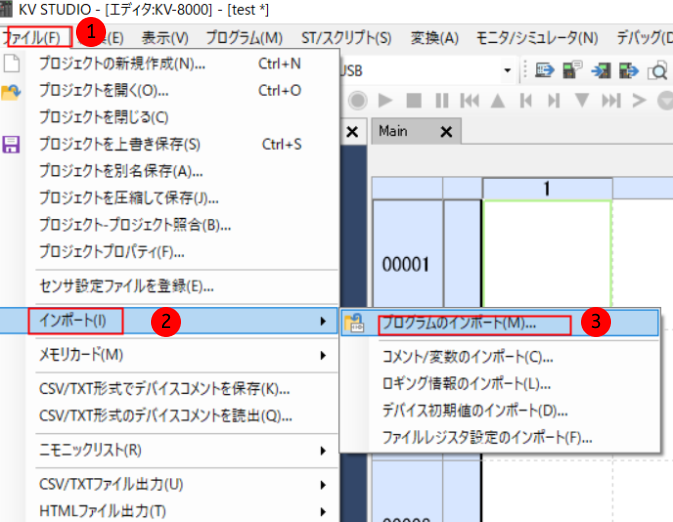Choose プロジェクトを圧縮して保存(J)... entry

coord(182,198)
